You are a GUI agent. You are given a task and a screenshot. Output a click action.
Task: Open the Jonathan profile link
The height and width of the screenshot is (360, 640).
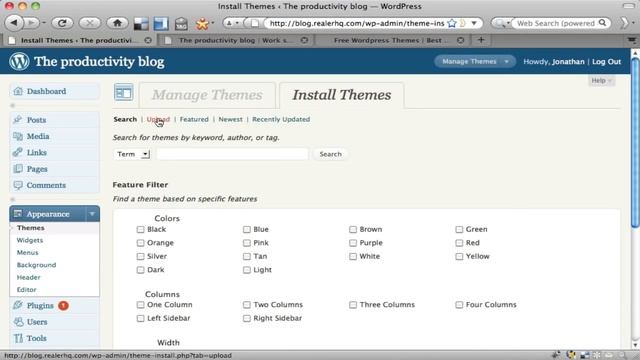coord(568,62)
